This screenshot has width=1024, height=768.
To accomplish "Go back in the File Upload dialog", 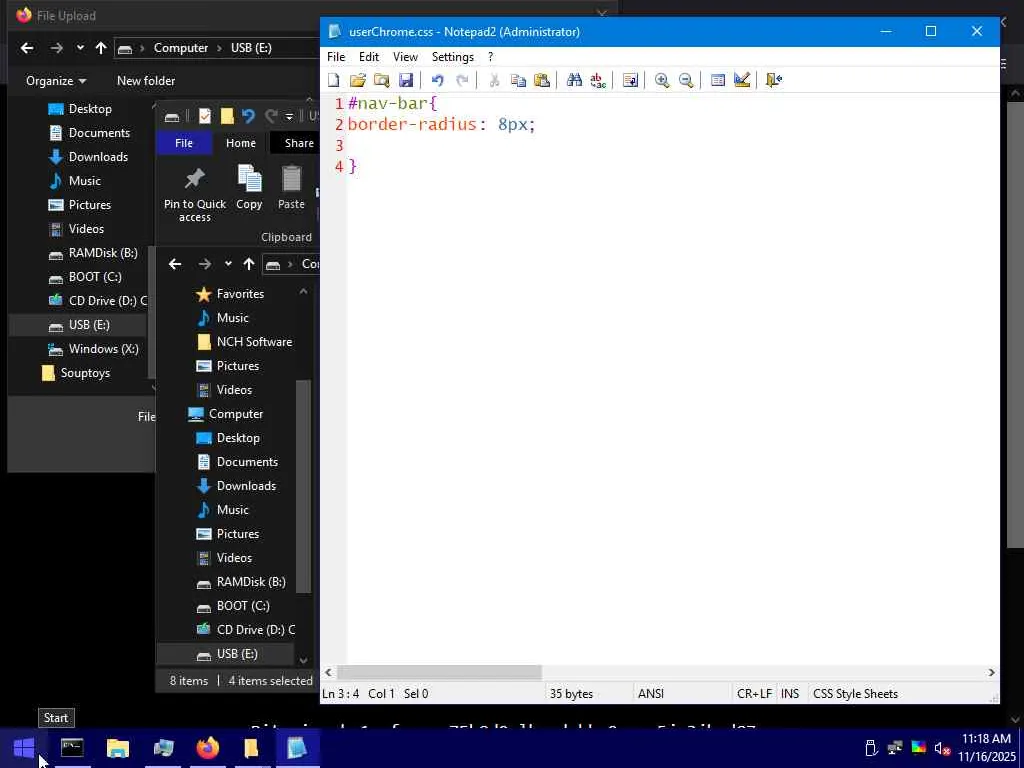I will pyautogui.click(x=27, y=48).
